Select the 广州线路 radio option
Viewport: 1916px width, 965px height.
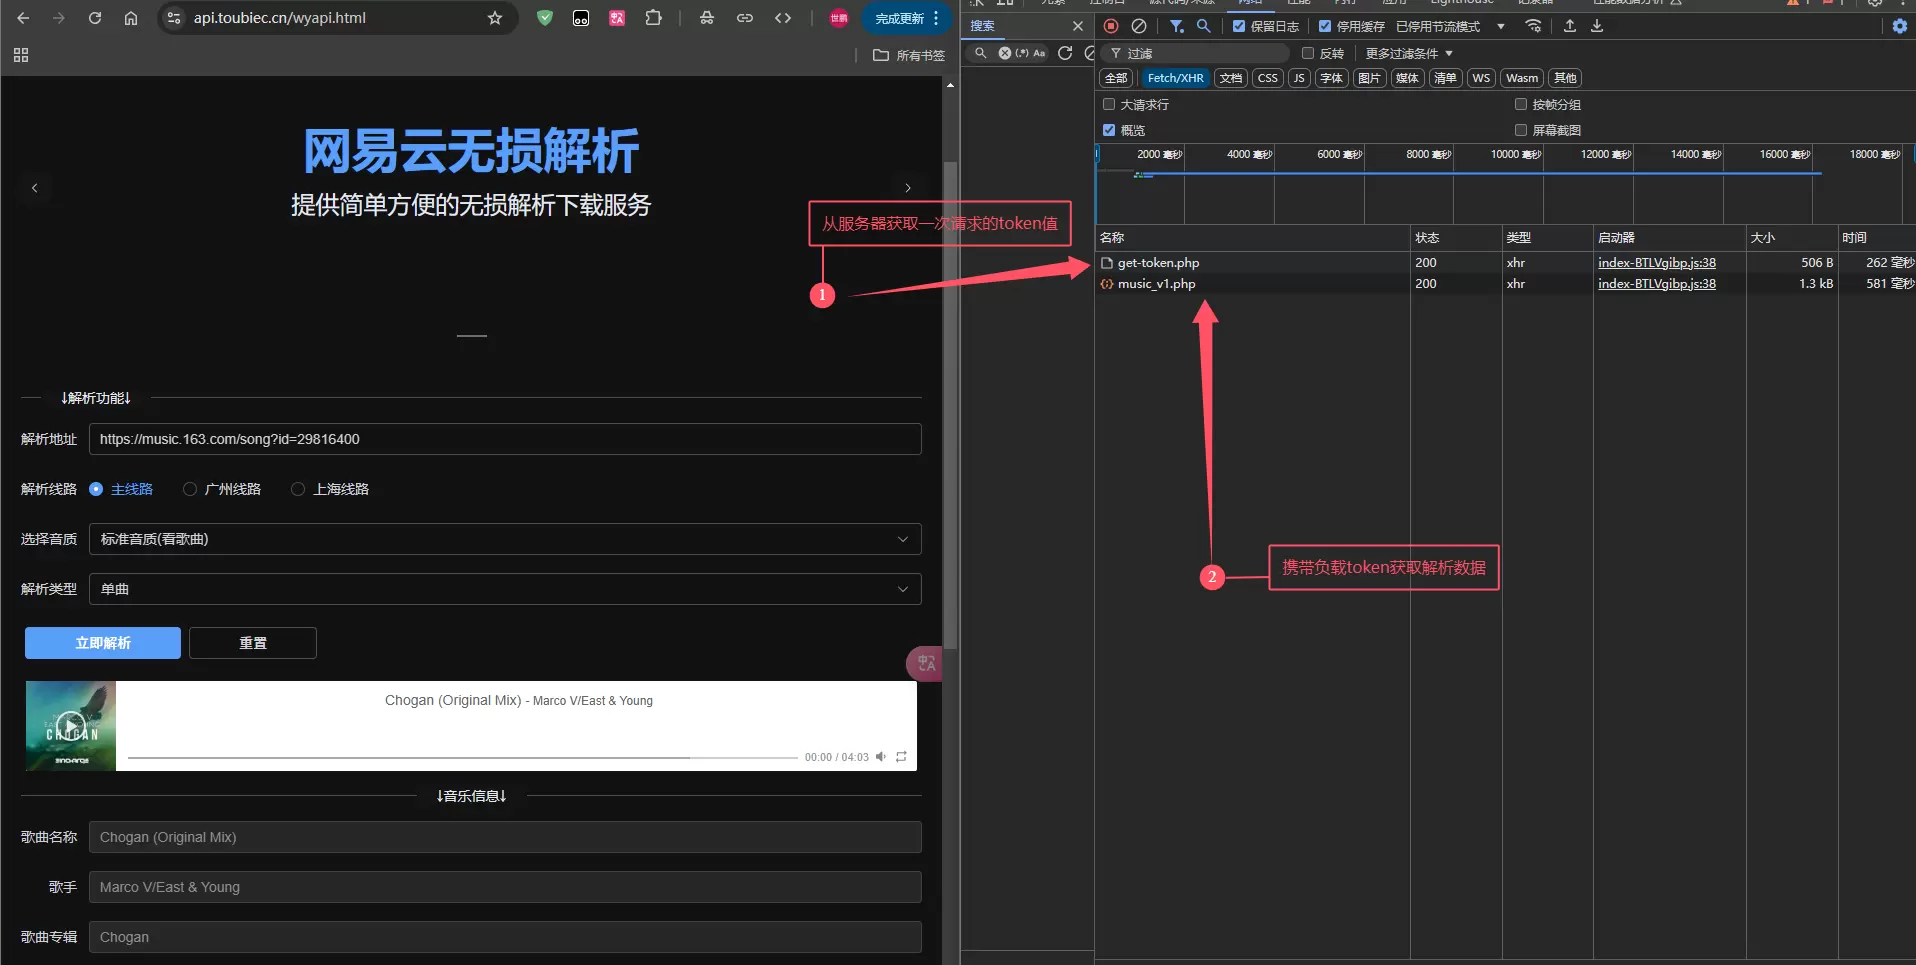[190, 489]
